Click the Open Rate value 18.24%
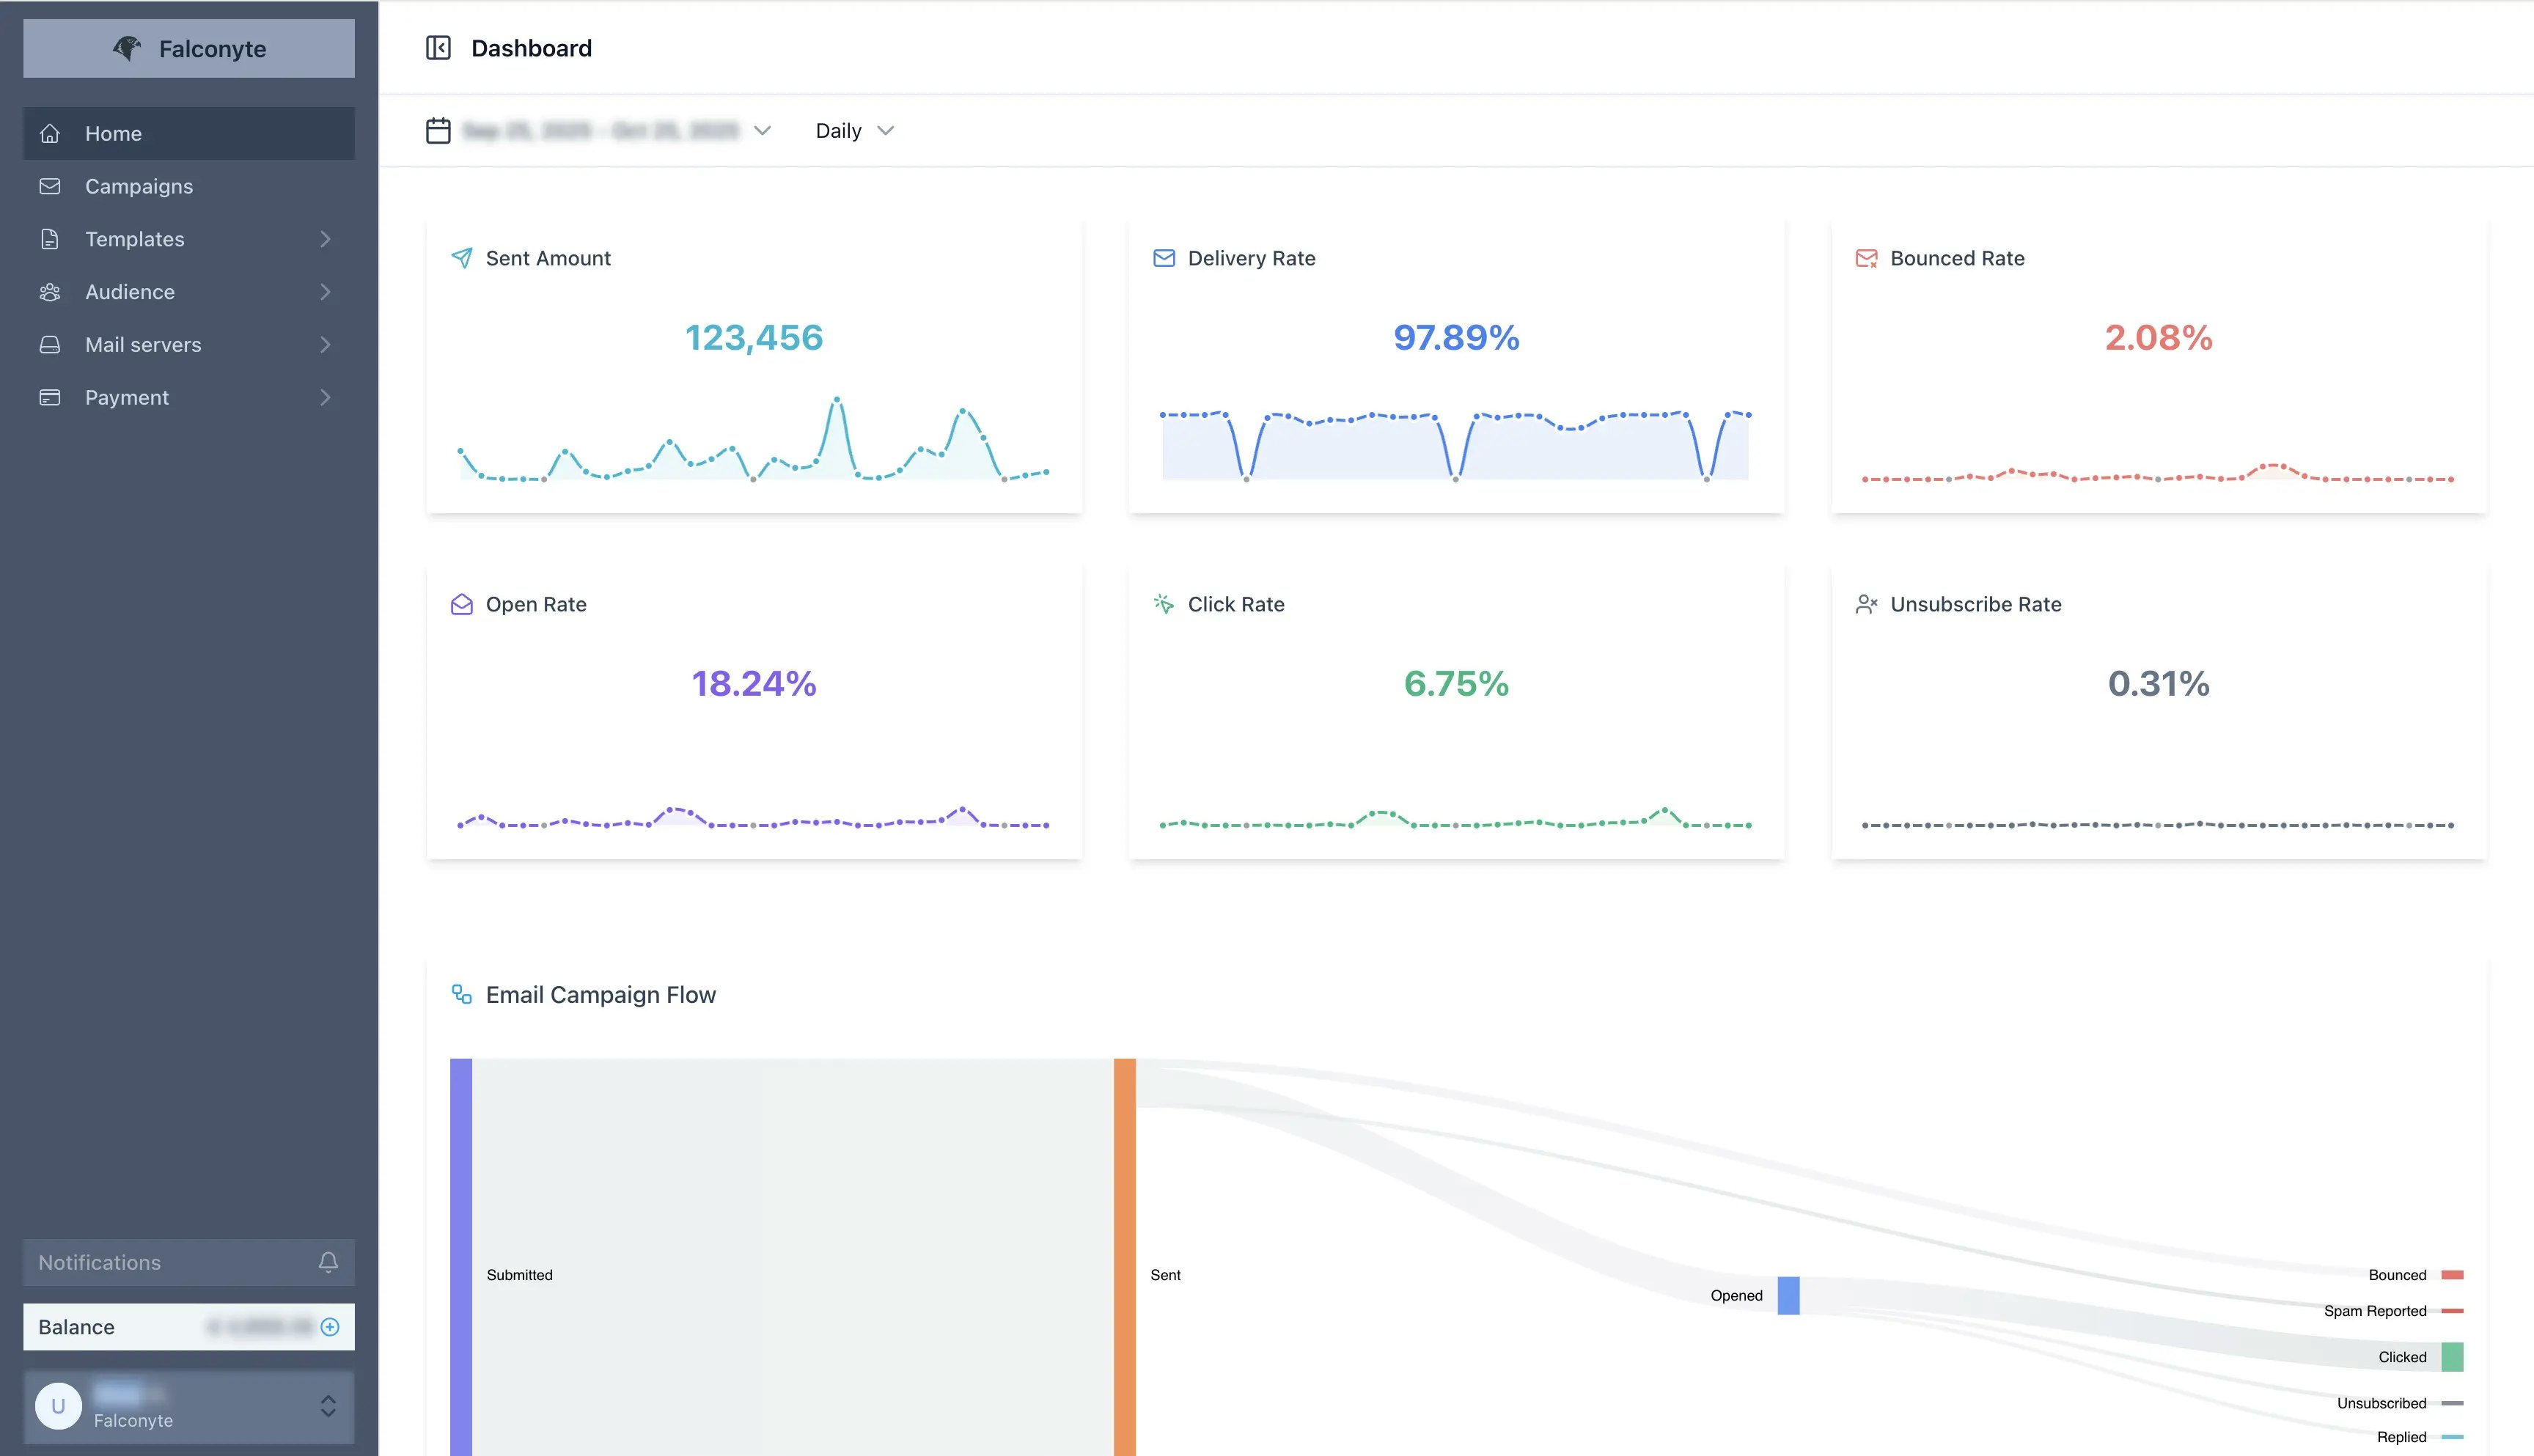 754,684
